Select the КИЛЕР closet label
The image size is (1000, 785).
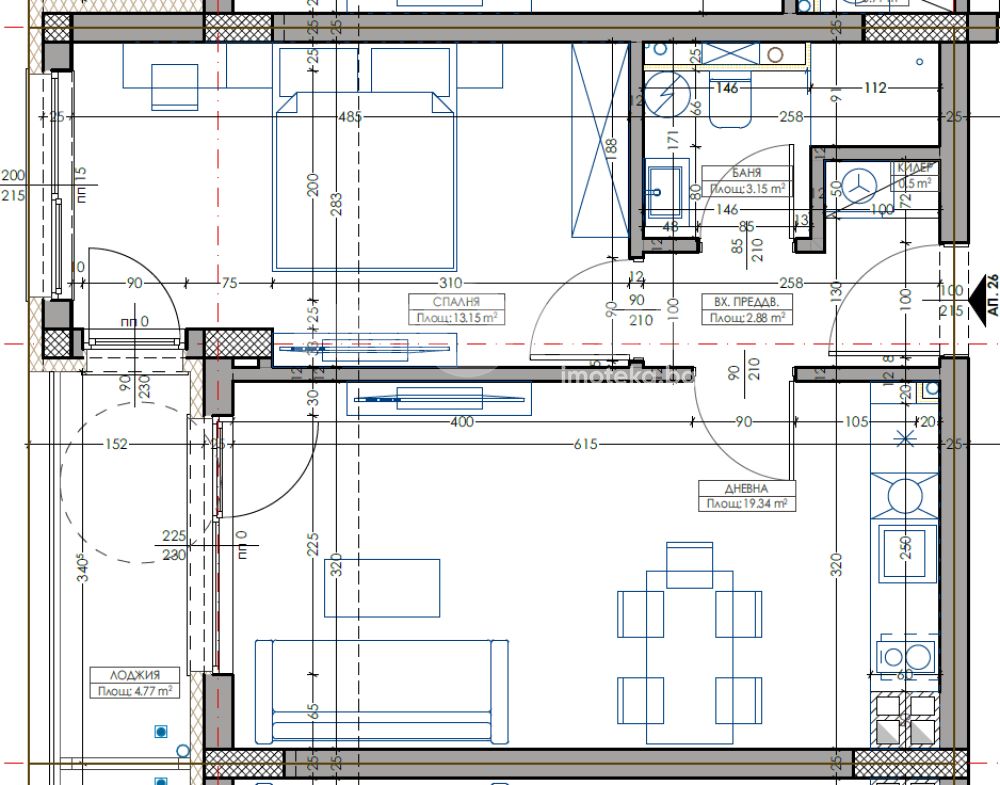(912, 168)
